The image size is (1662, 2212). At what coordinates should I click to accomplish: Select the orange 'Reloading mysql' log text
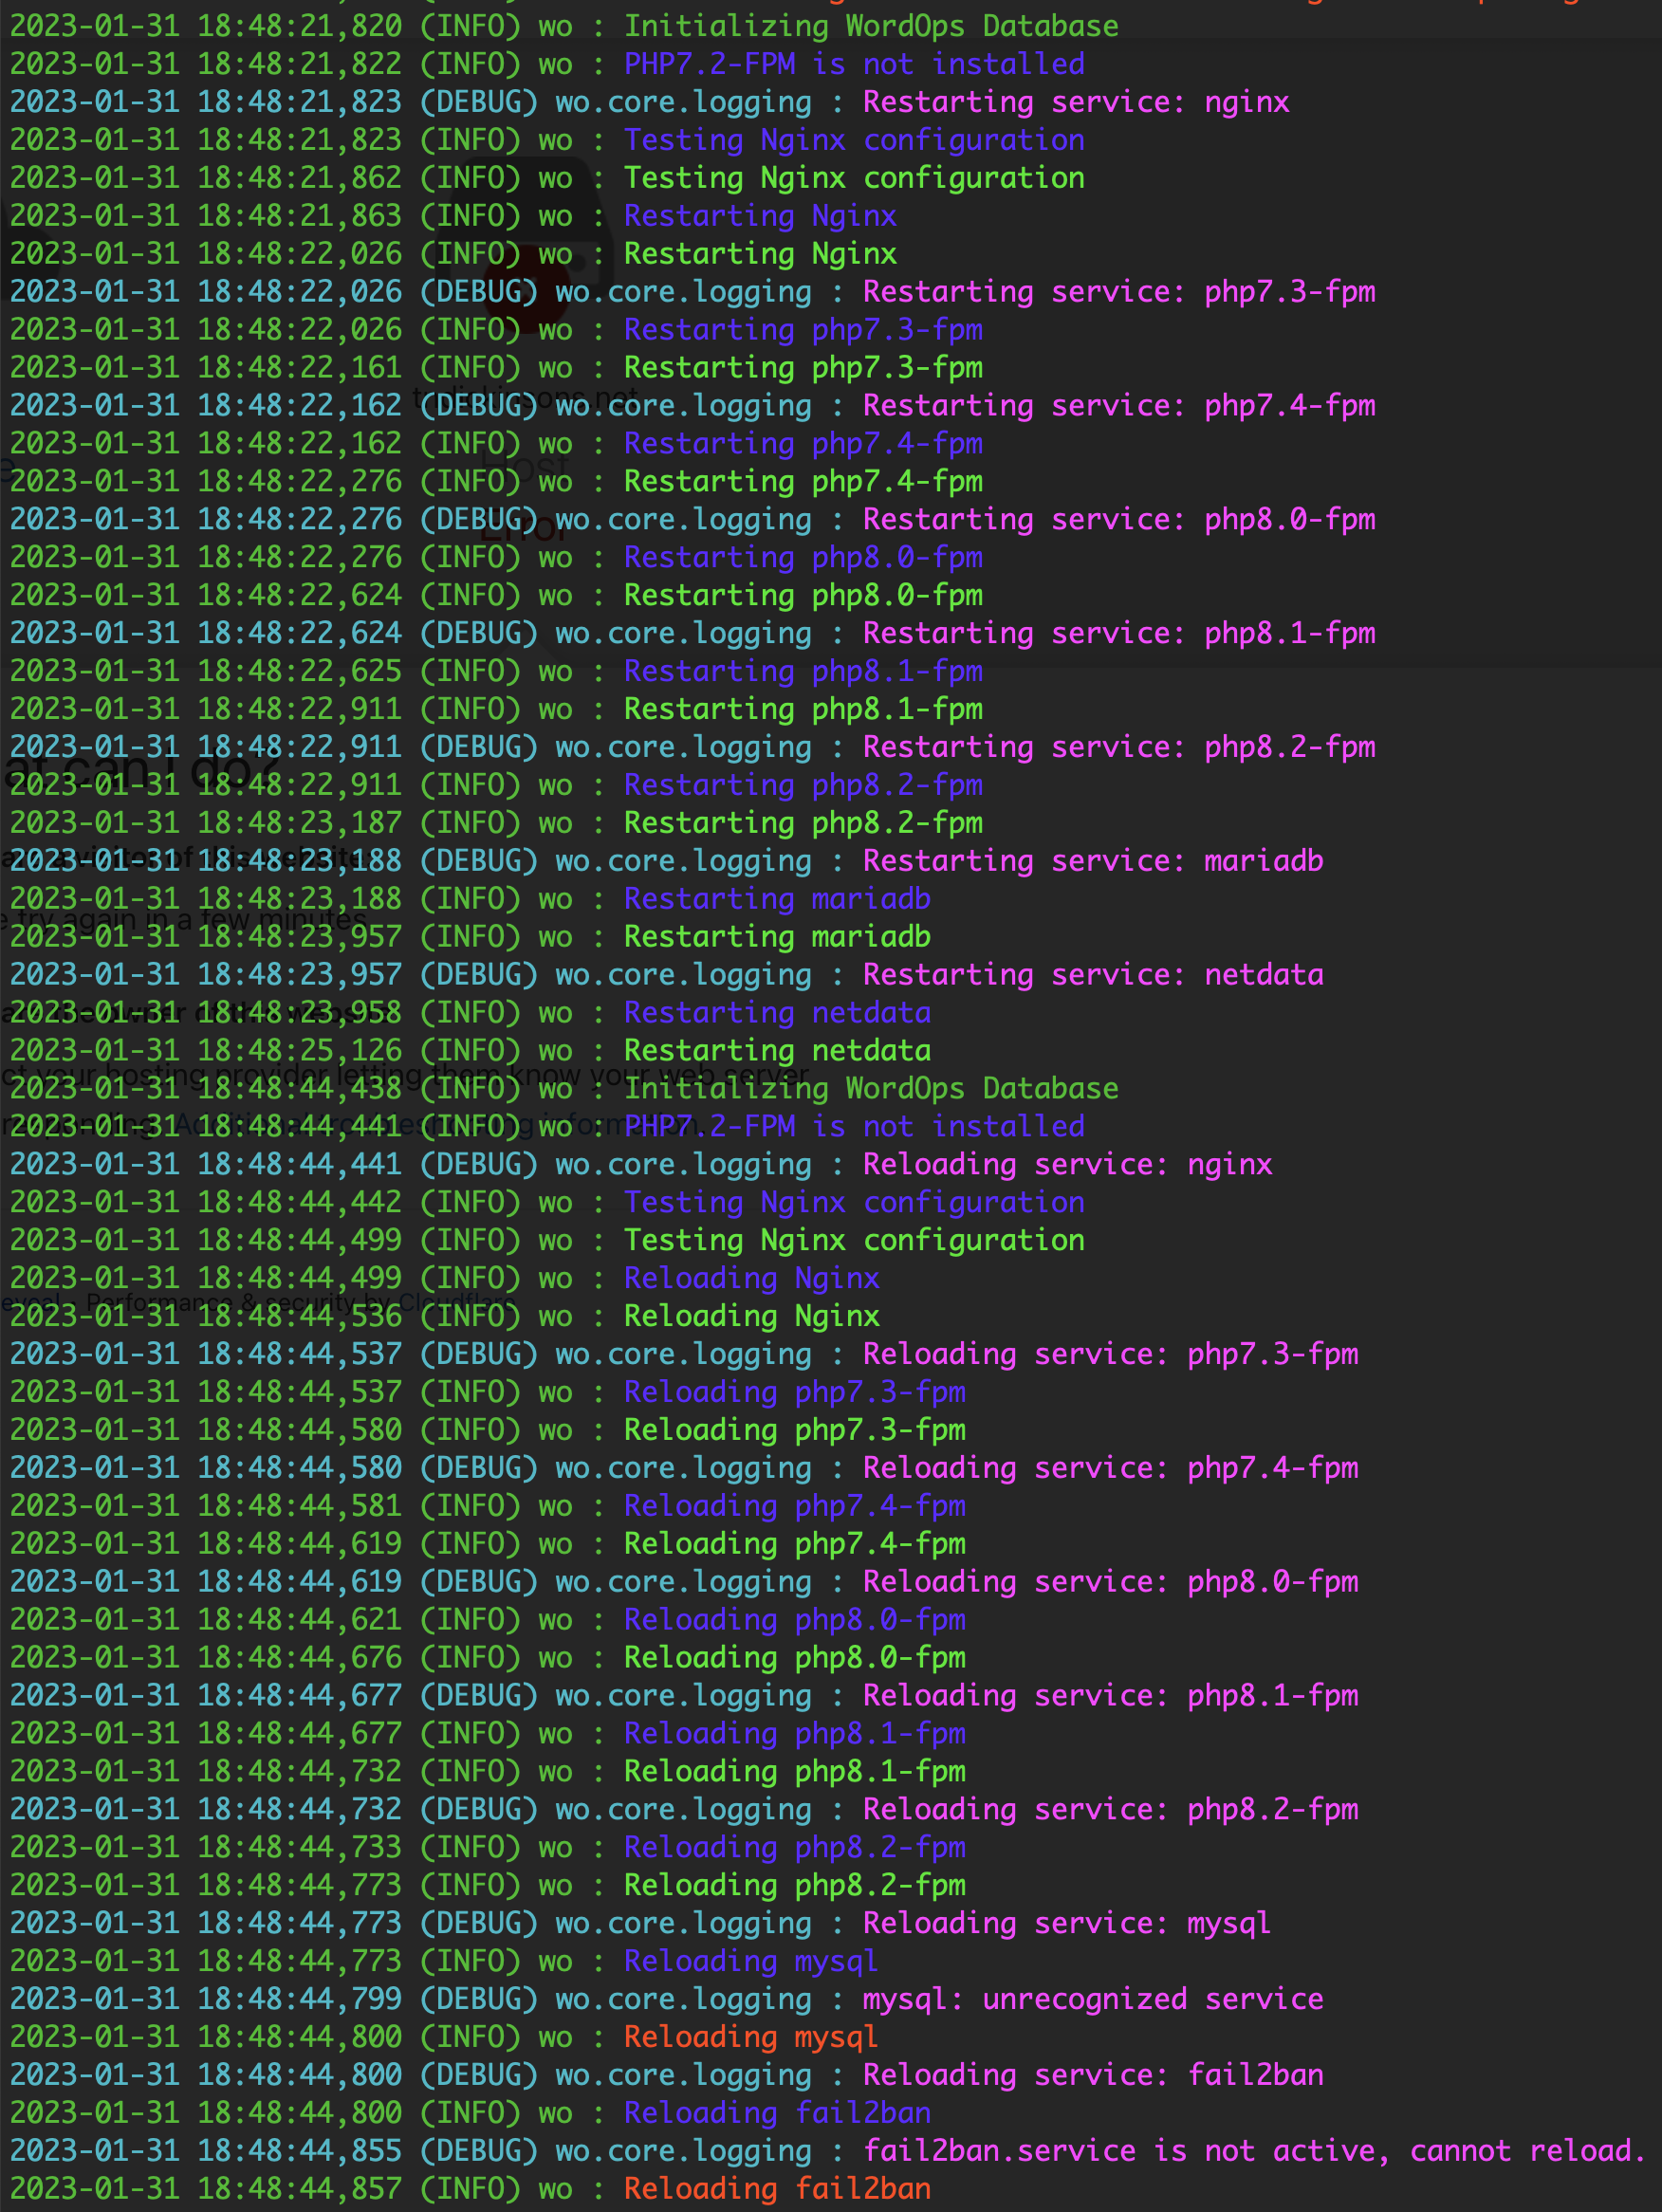pyautogui.click(x=750, y=2037)
